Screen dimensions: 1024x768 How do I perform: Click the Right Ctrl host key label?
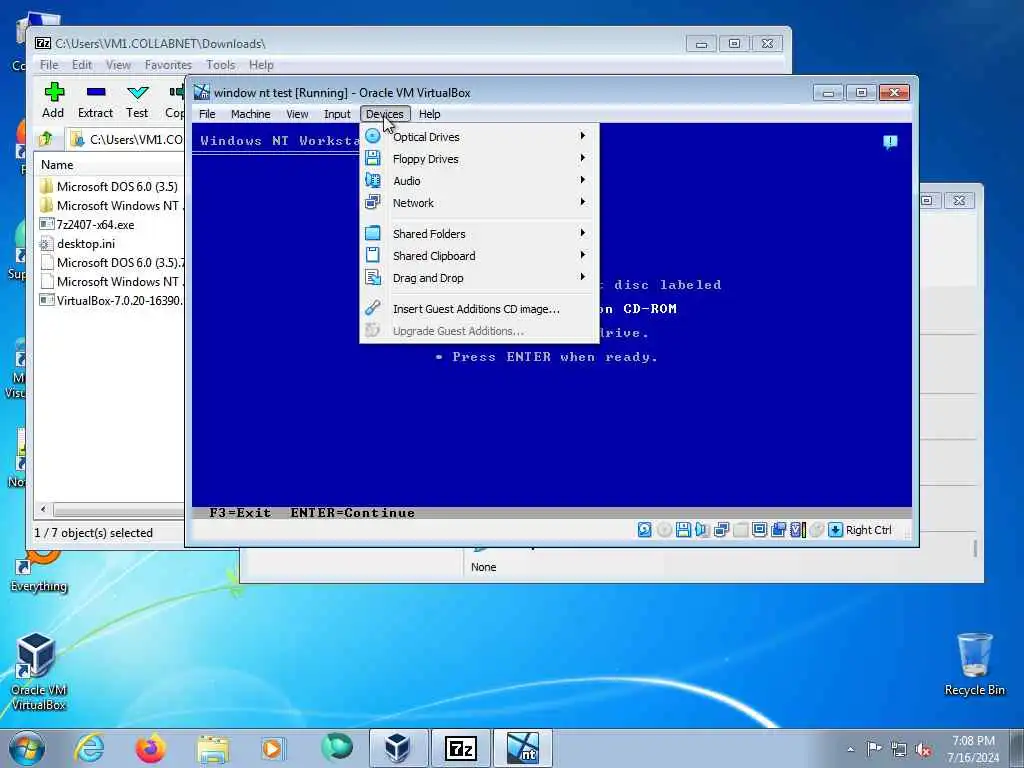pos(869,530)
